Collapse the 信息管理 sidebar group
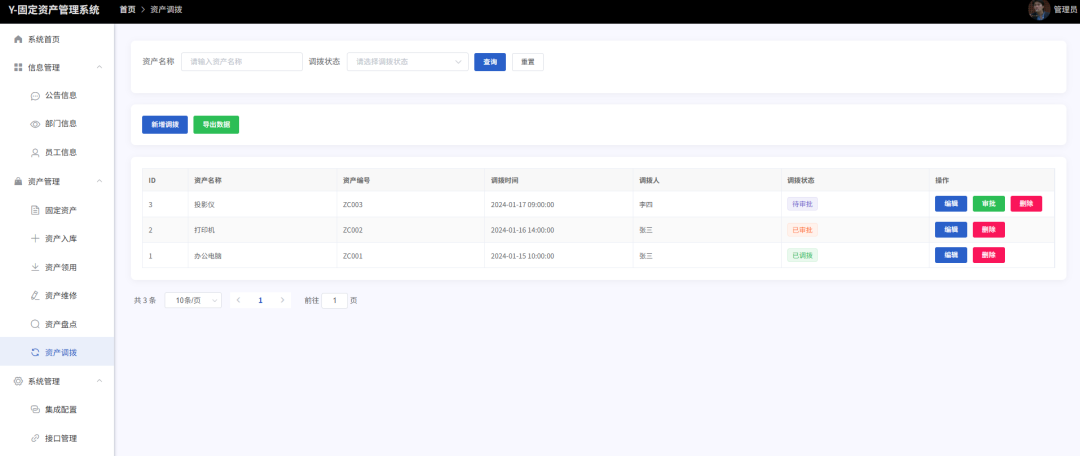 click(99, 67)
